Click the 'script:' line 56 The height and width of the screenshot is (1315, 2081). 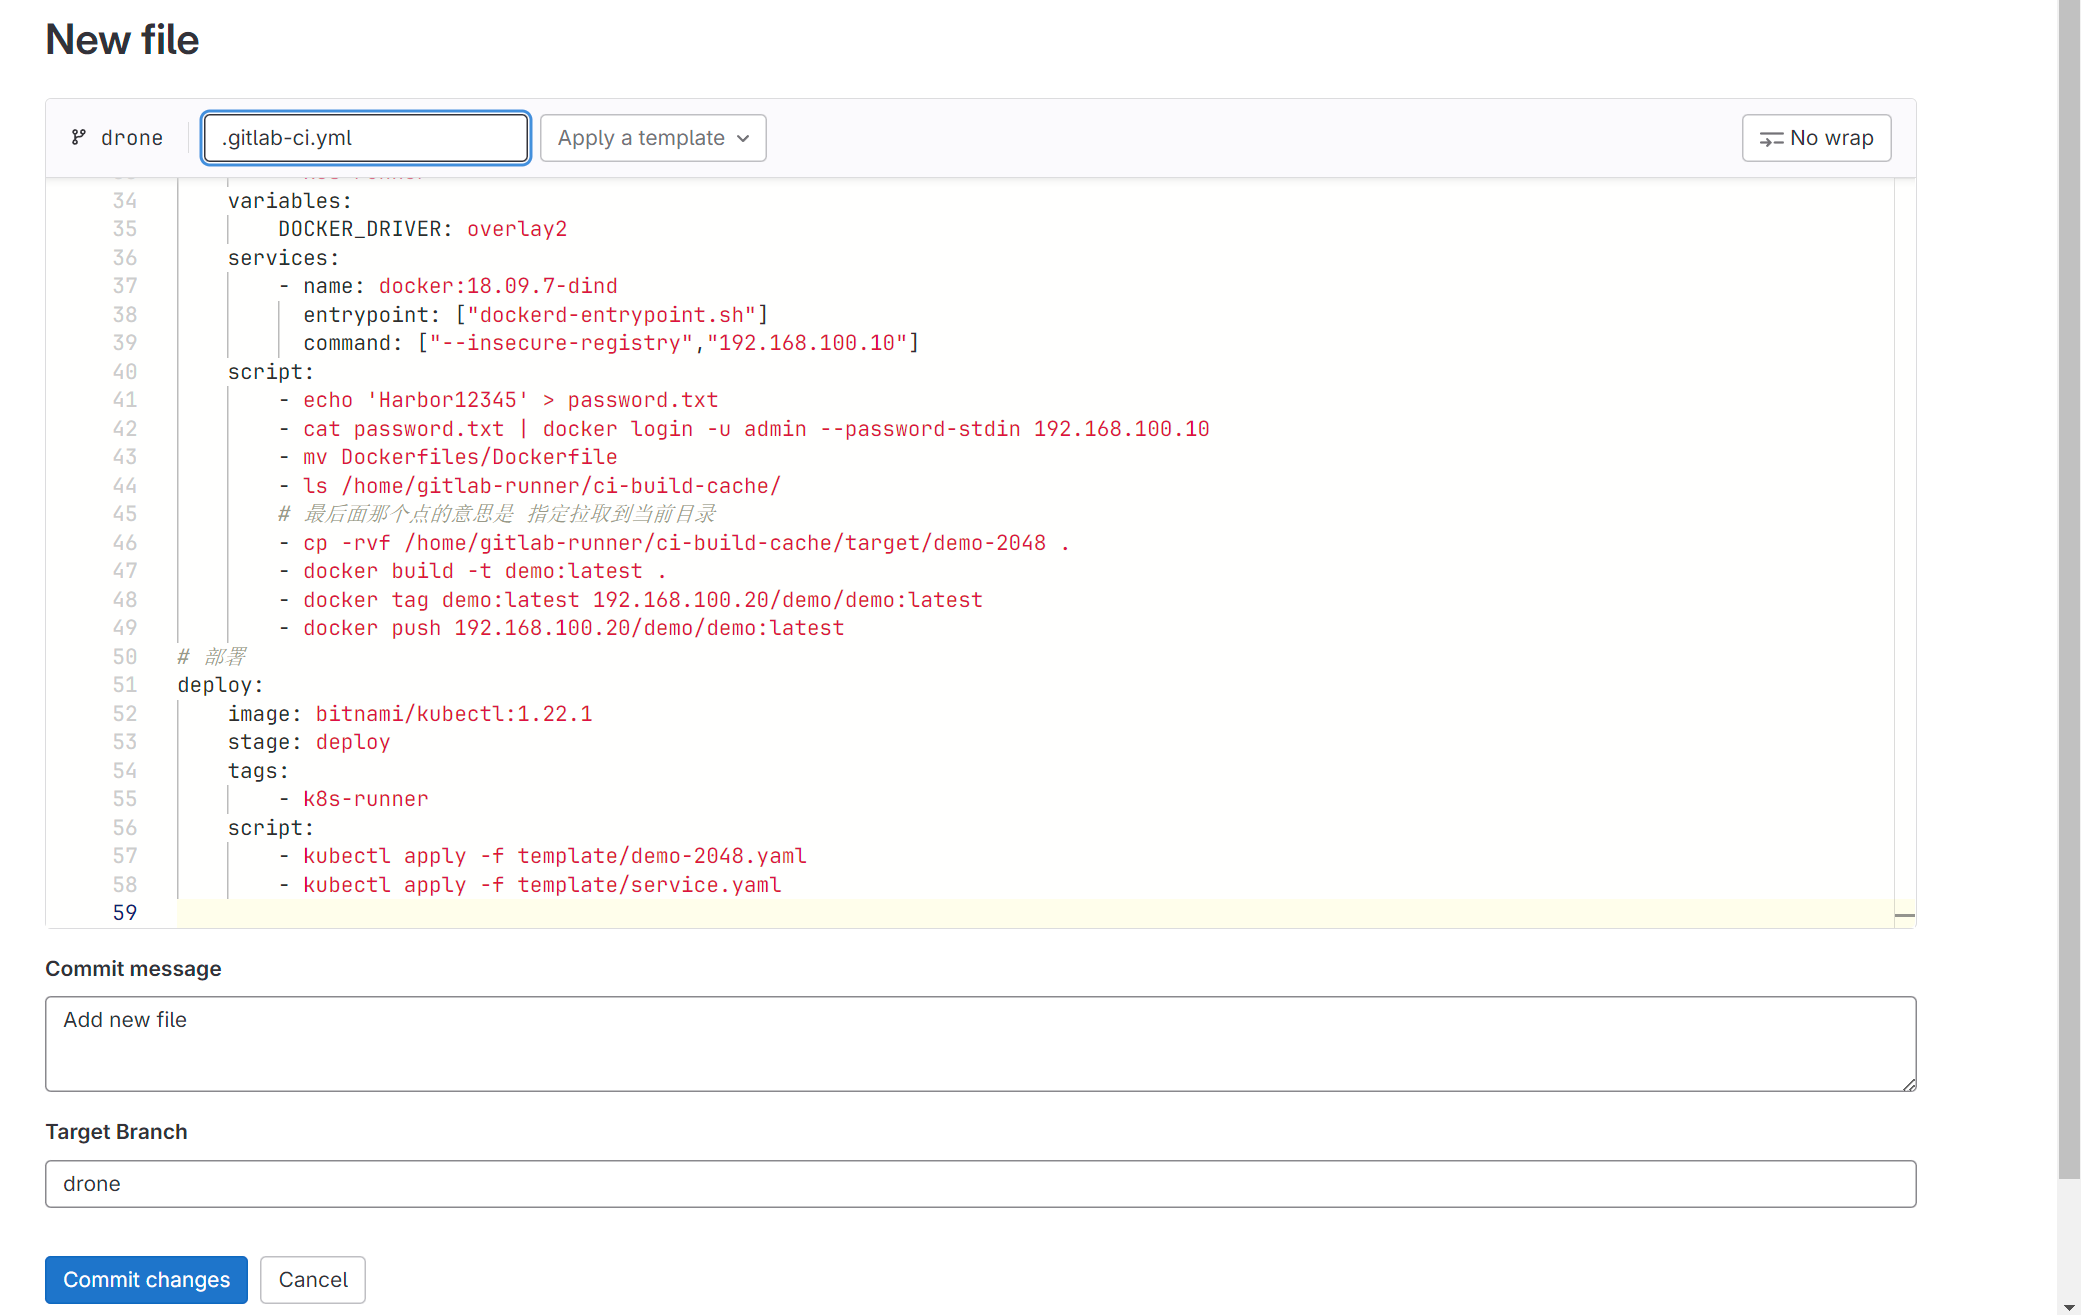tap(271, 828)
